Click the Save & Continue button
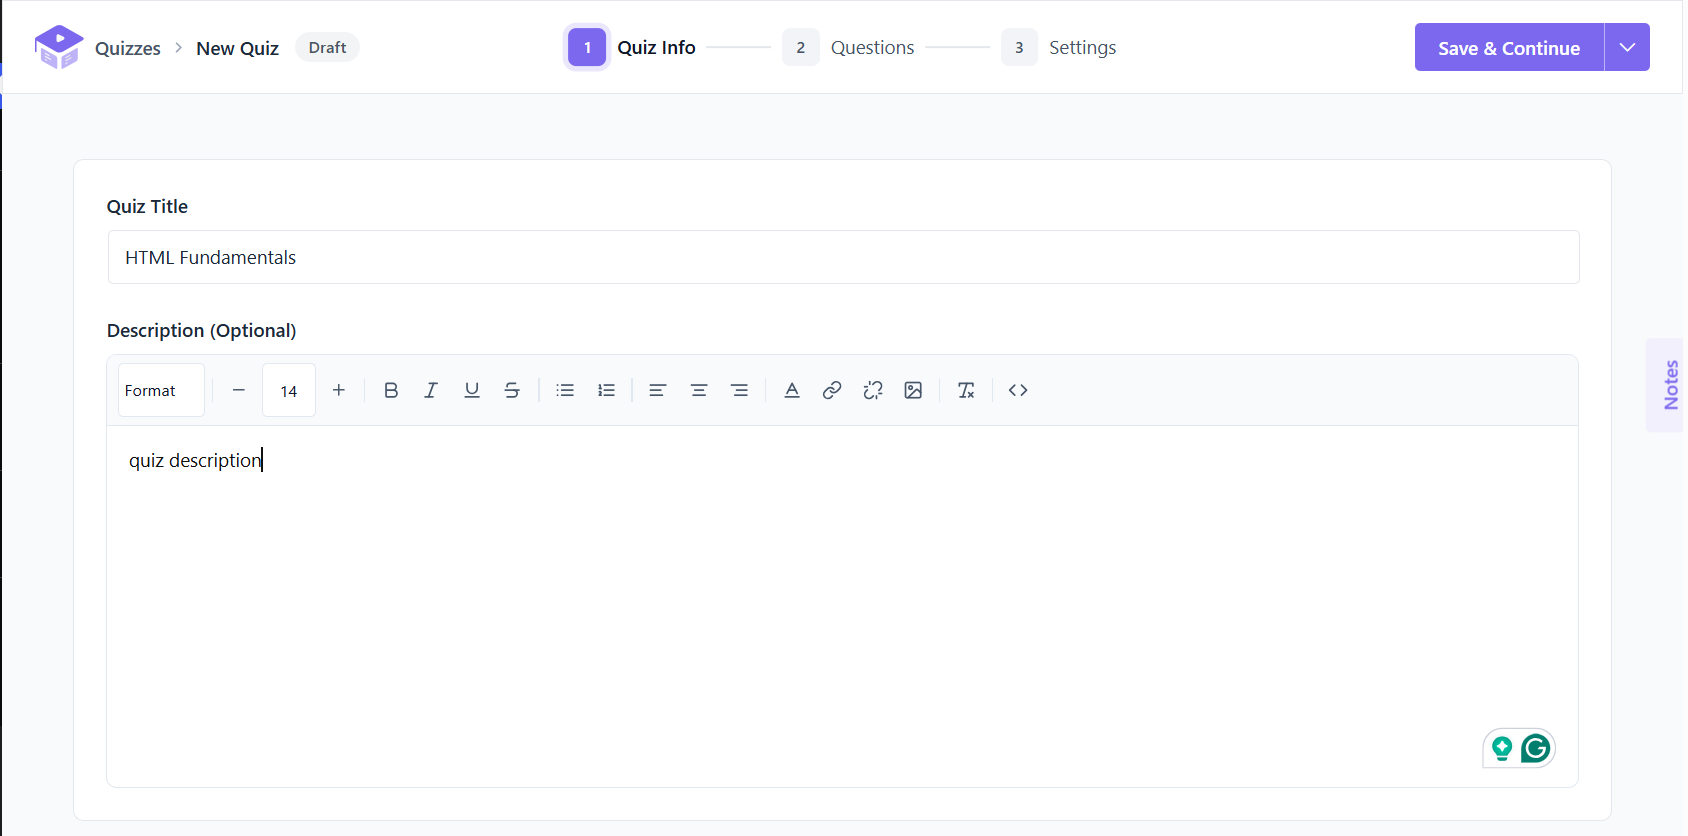 coord(1509,47)
